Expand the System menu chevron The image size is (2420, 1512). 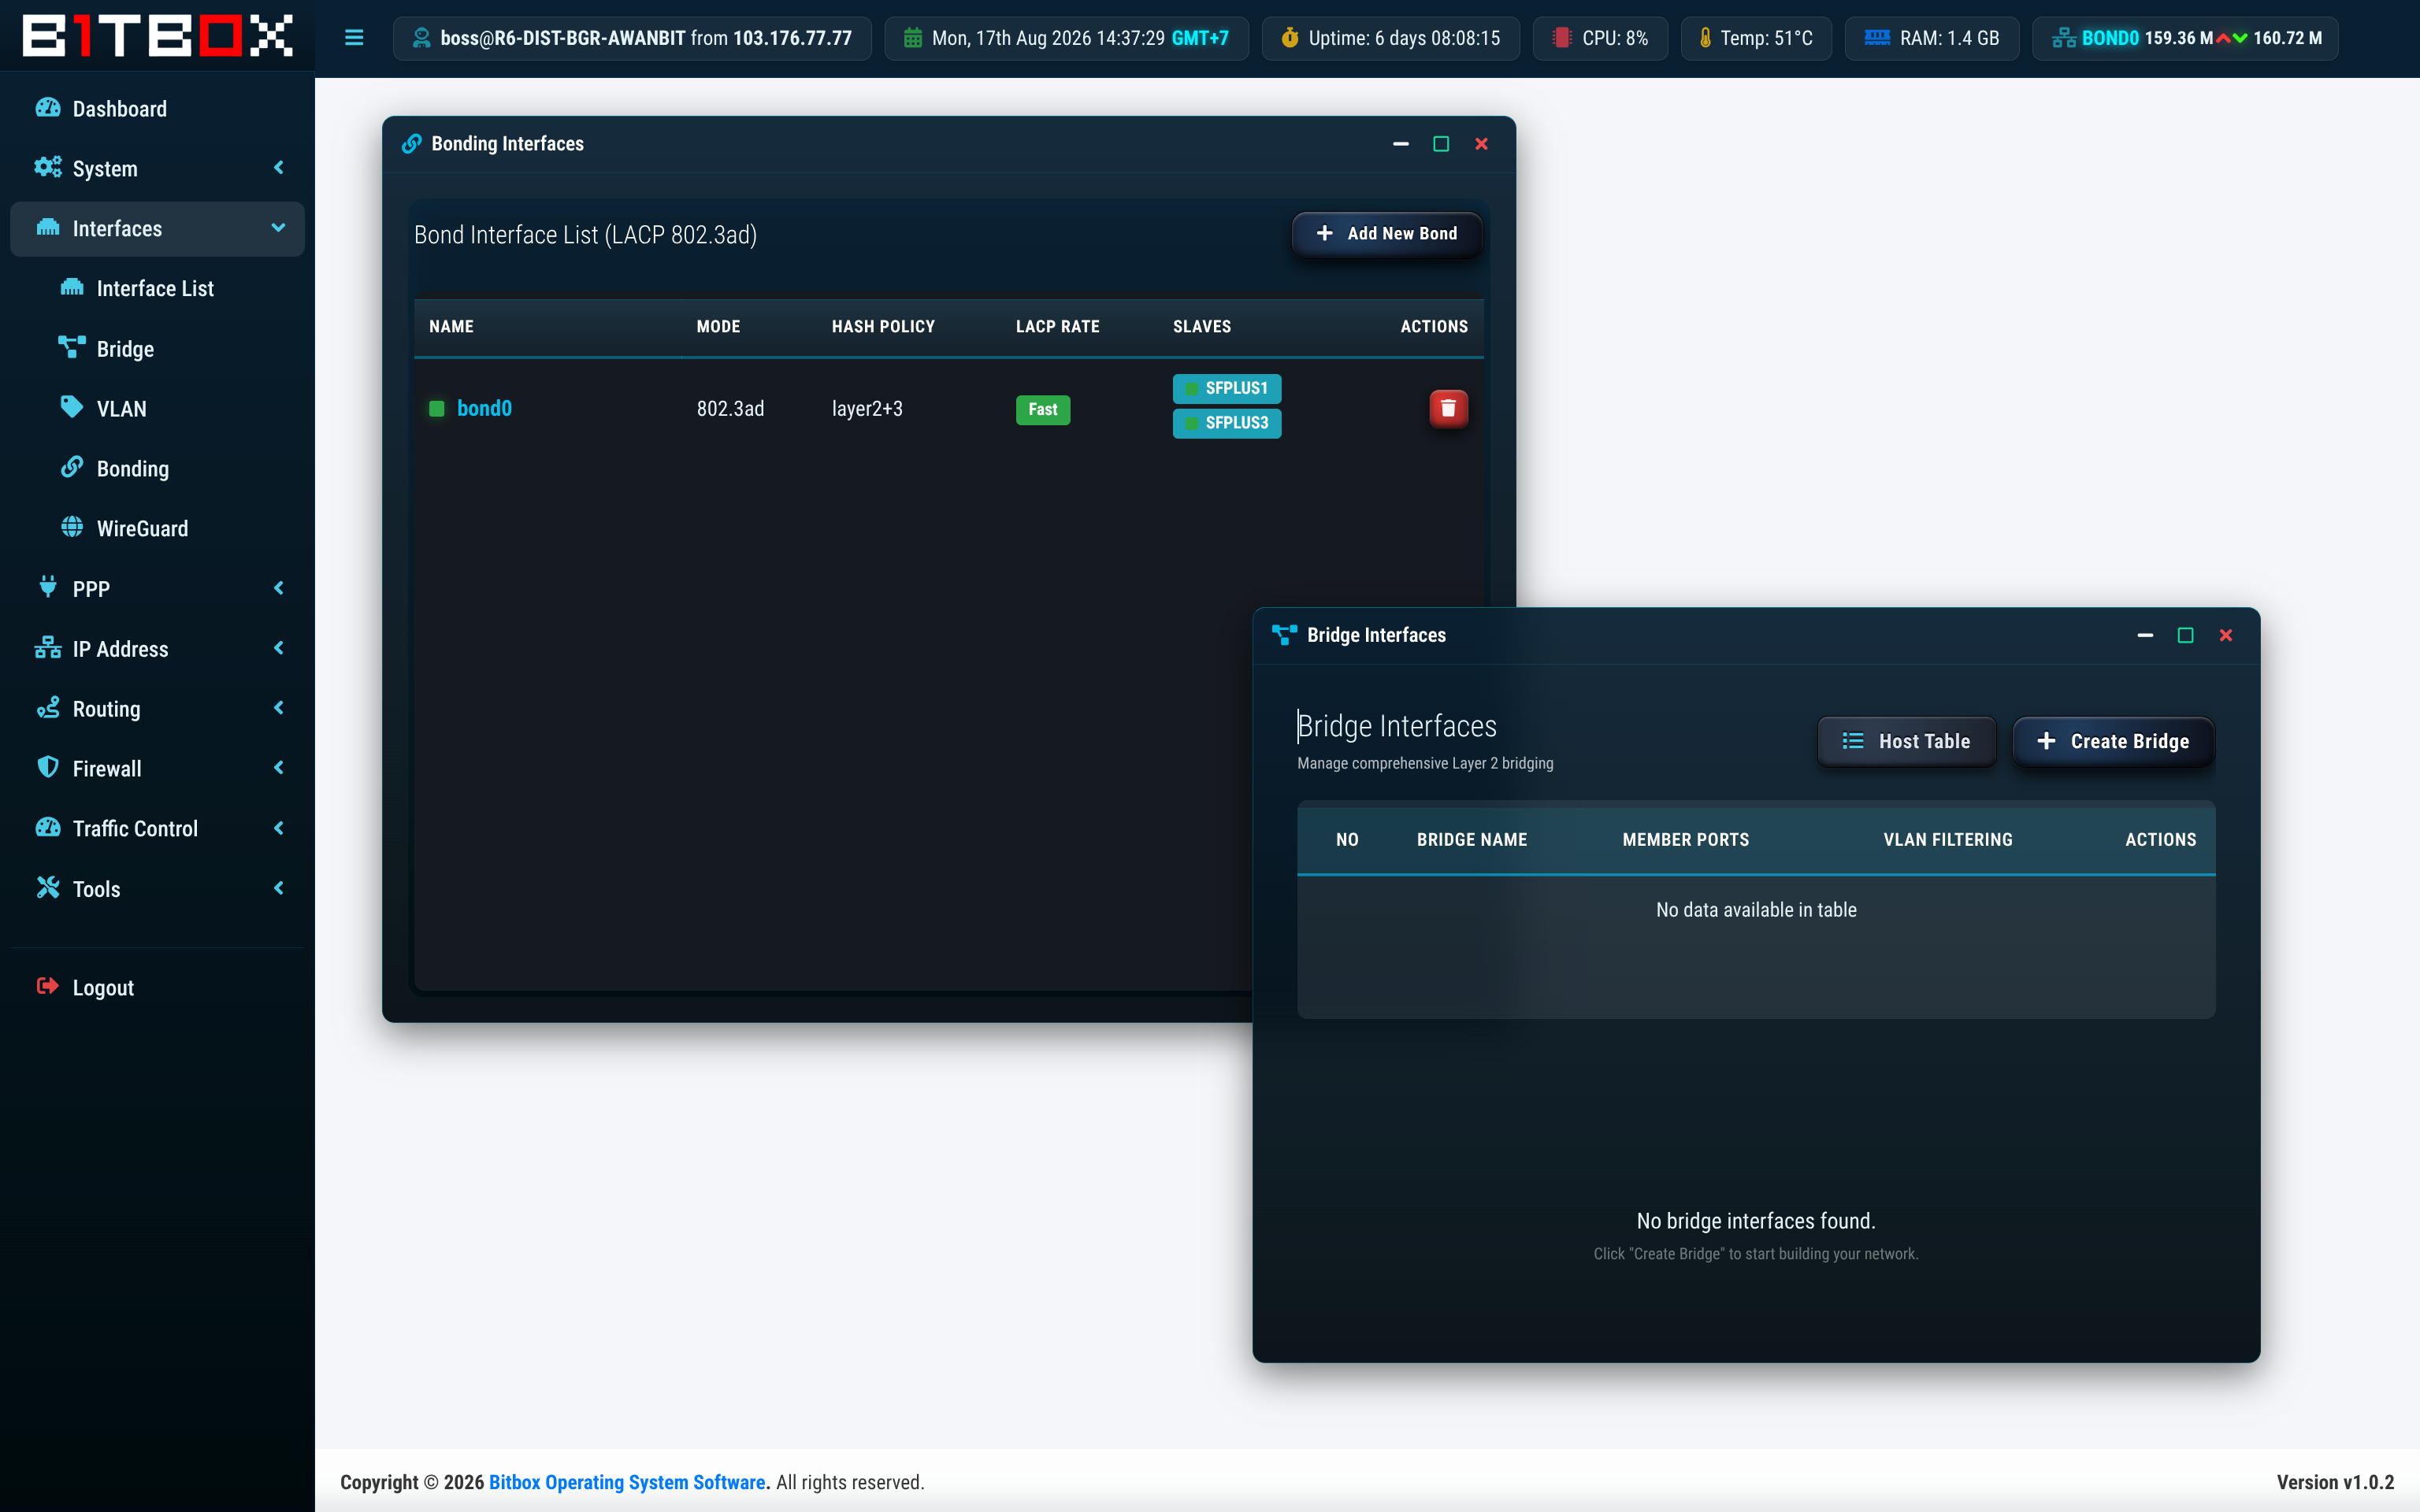279,168
